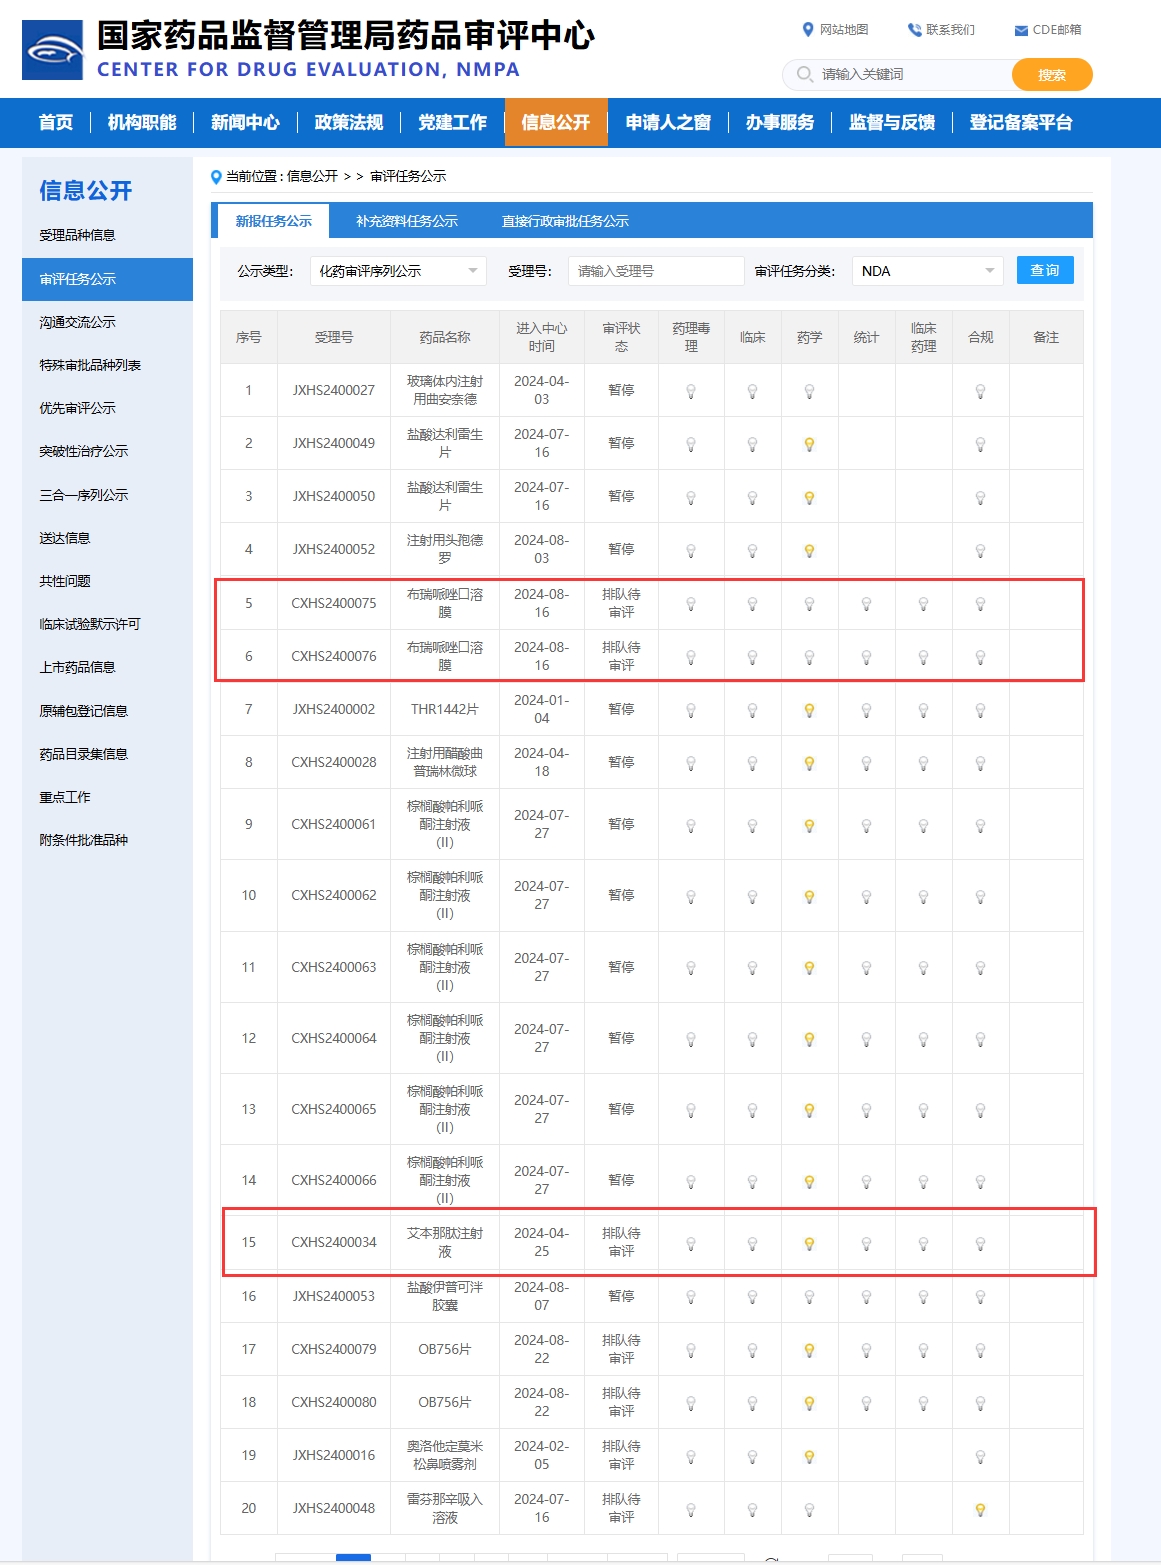Click the 统计 bulb in row CXHS2400075
Screen dimensions: 1161x1565
[x=867, y=604]
